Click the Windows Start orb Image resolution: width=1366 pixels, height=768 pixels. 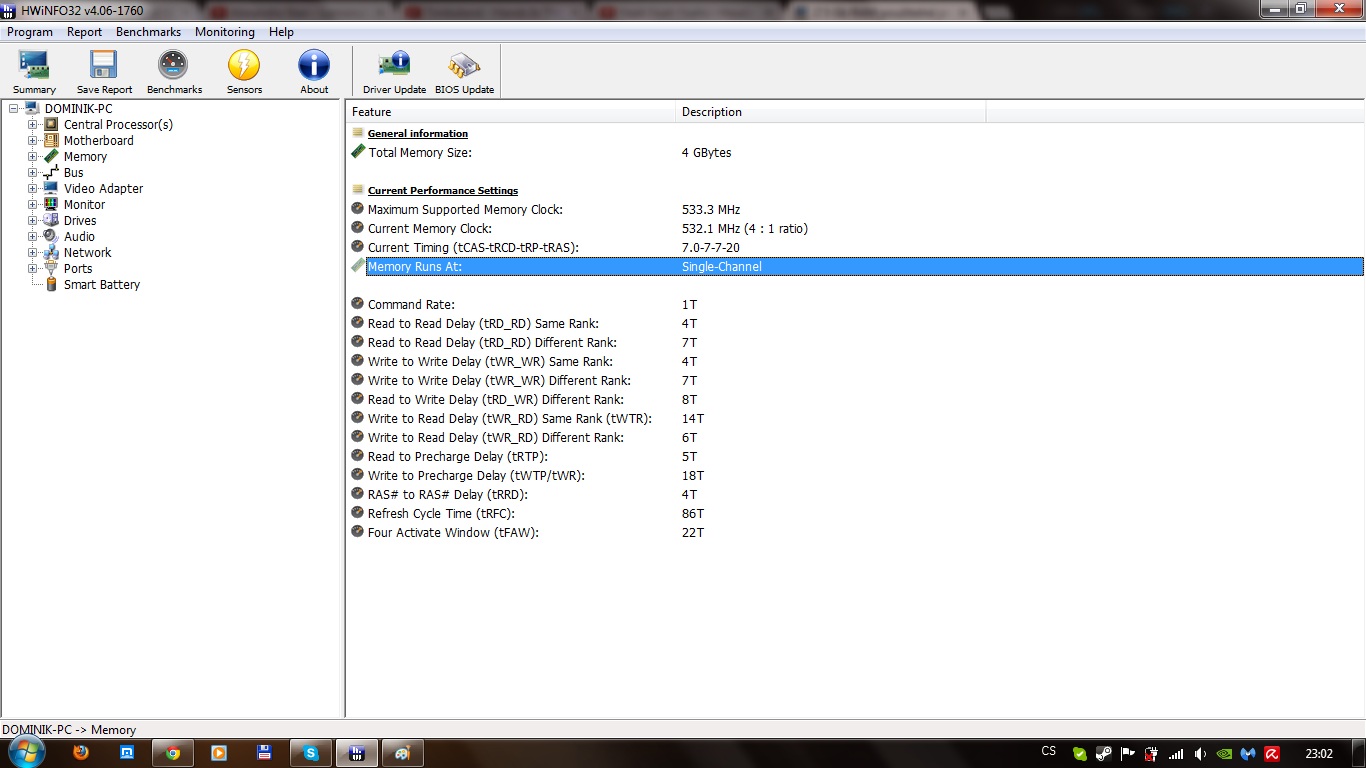point(26,753)
